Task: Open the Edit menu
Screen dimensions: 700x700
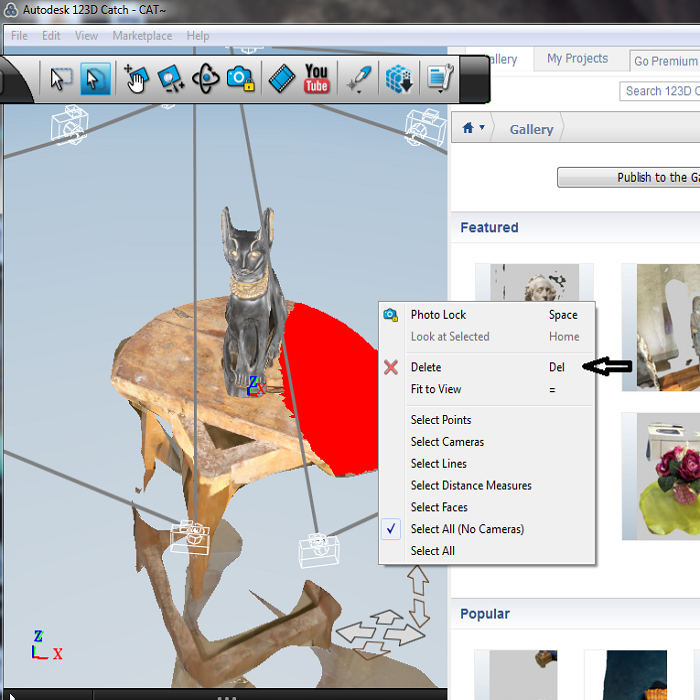Action: (51, 36)
